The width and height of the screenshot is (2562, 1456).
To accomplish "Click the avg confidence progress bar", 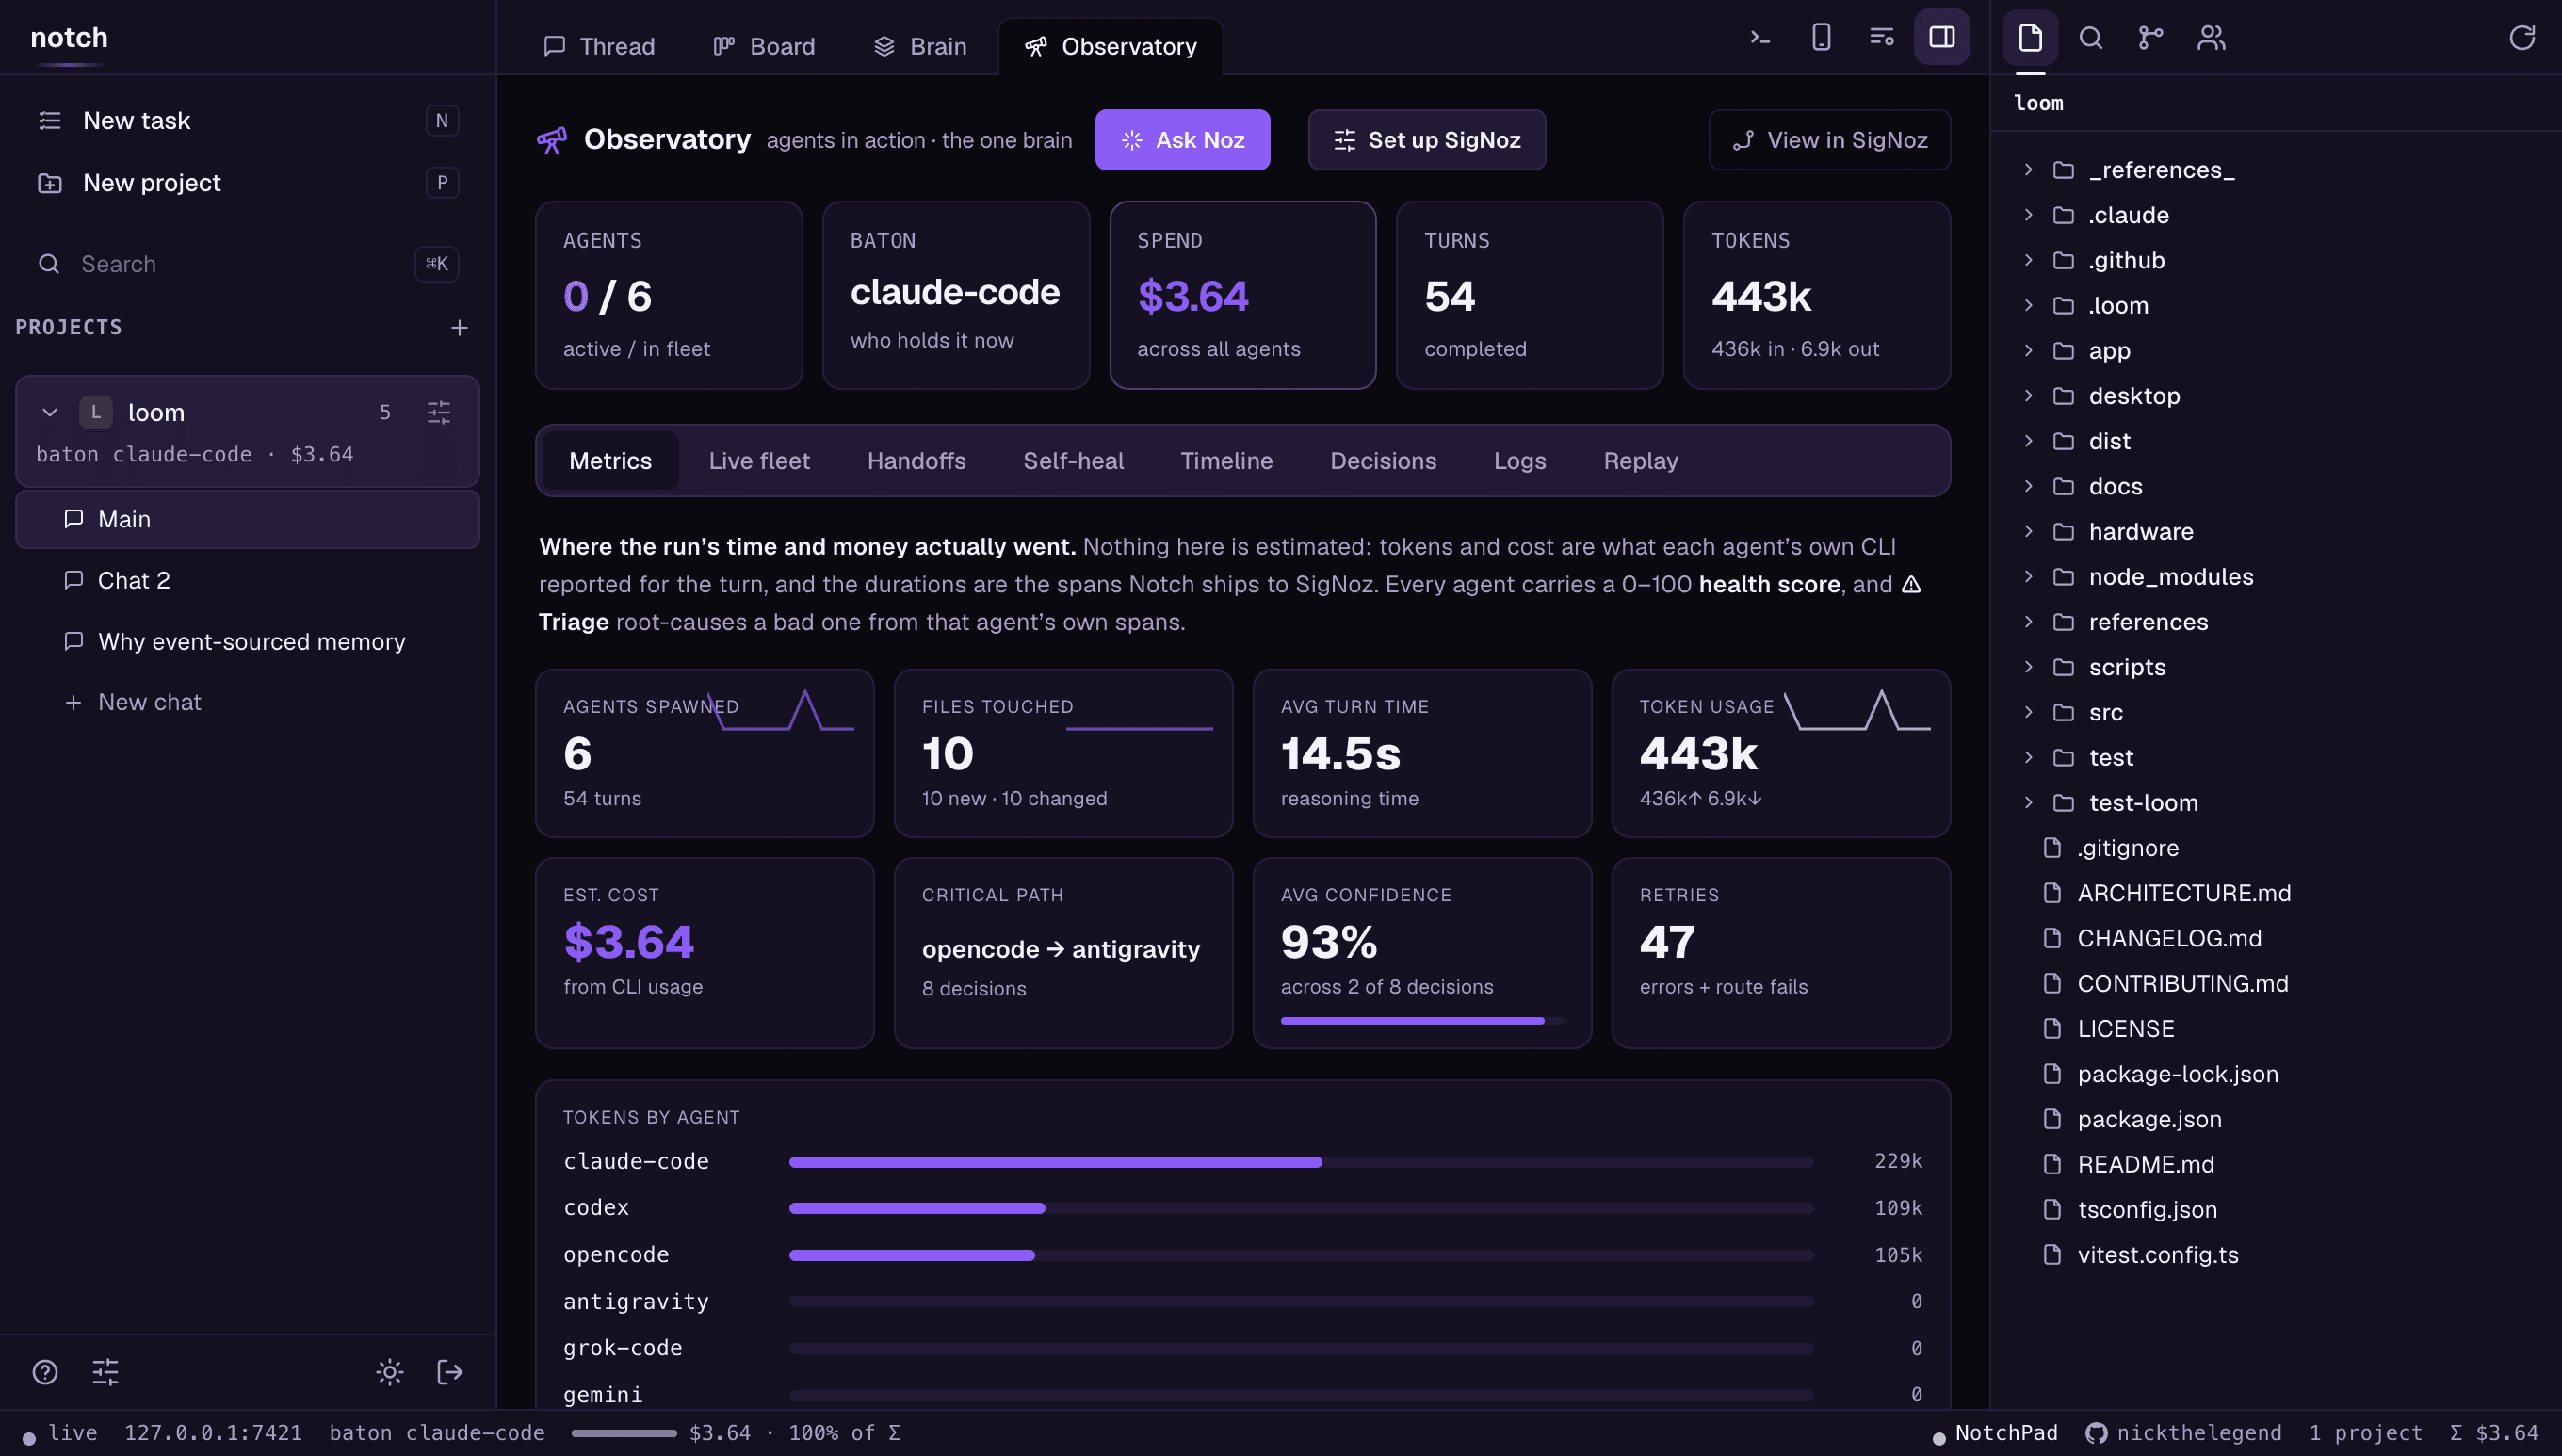I will tap(1422, 1021).
